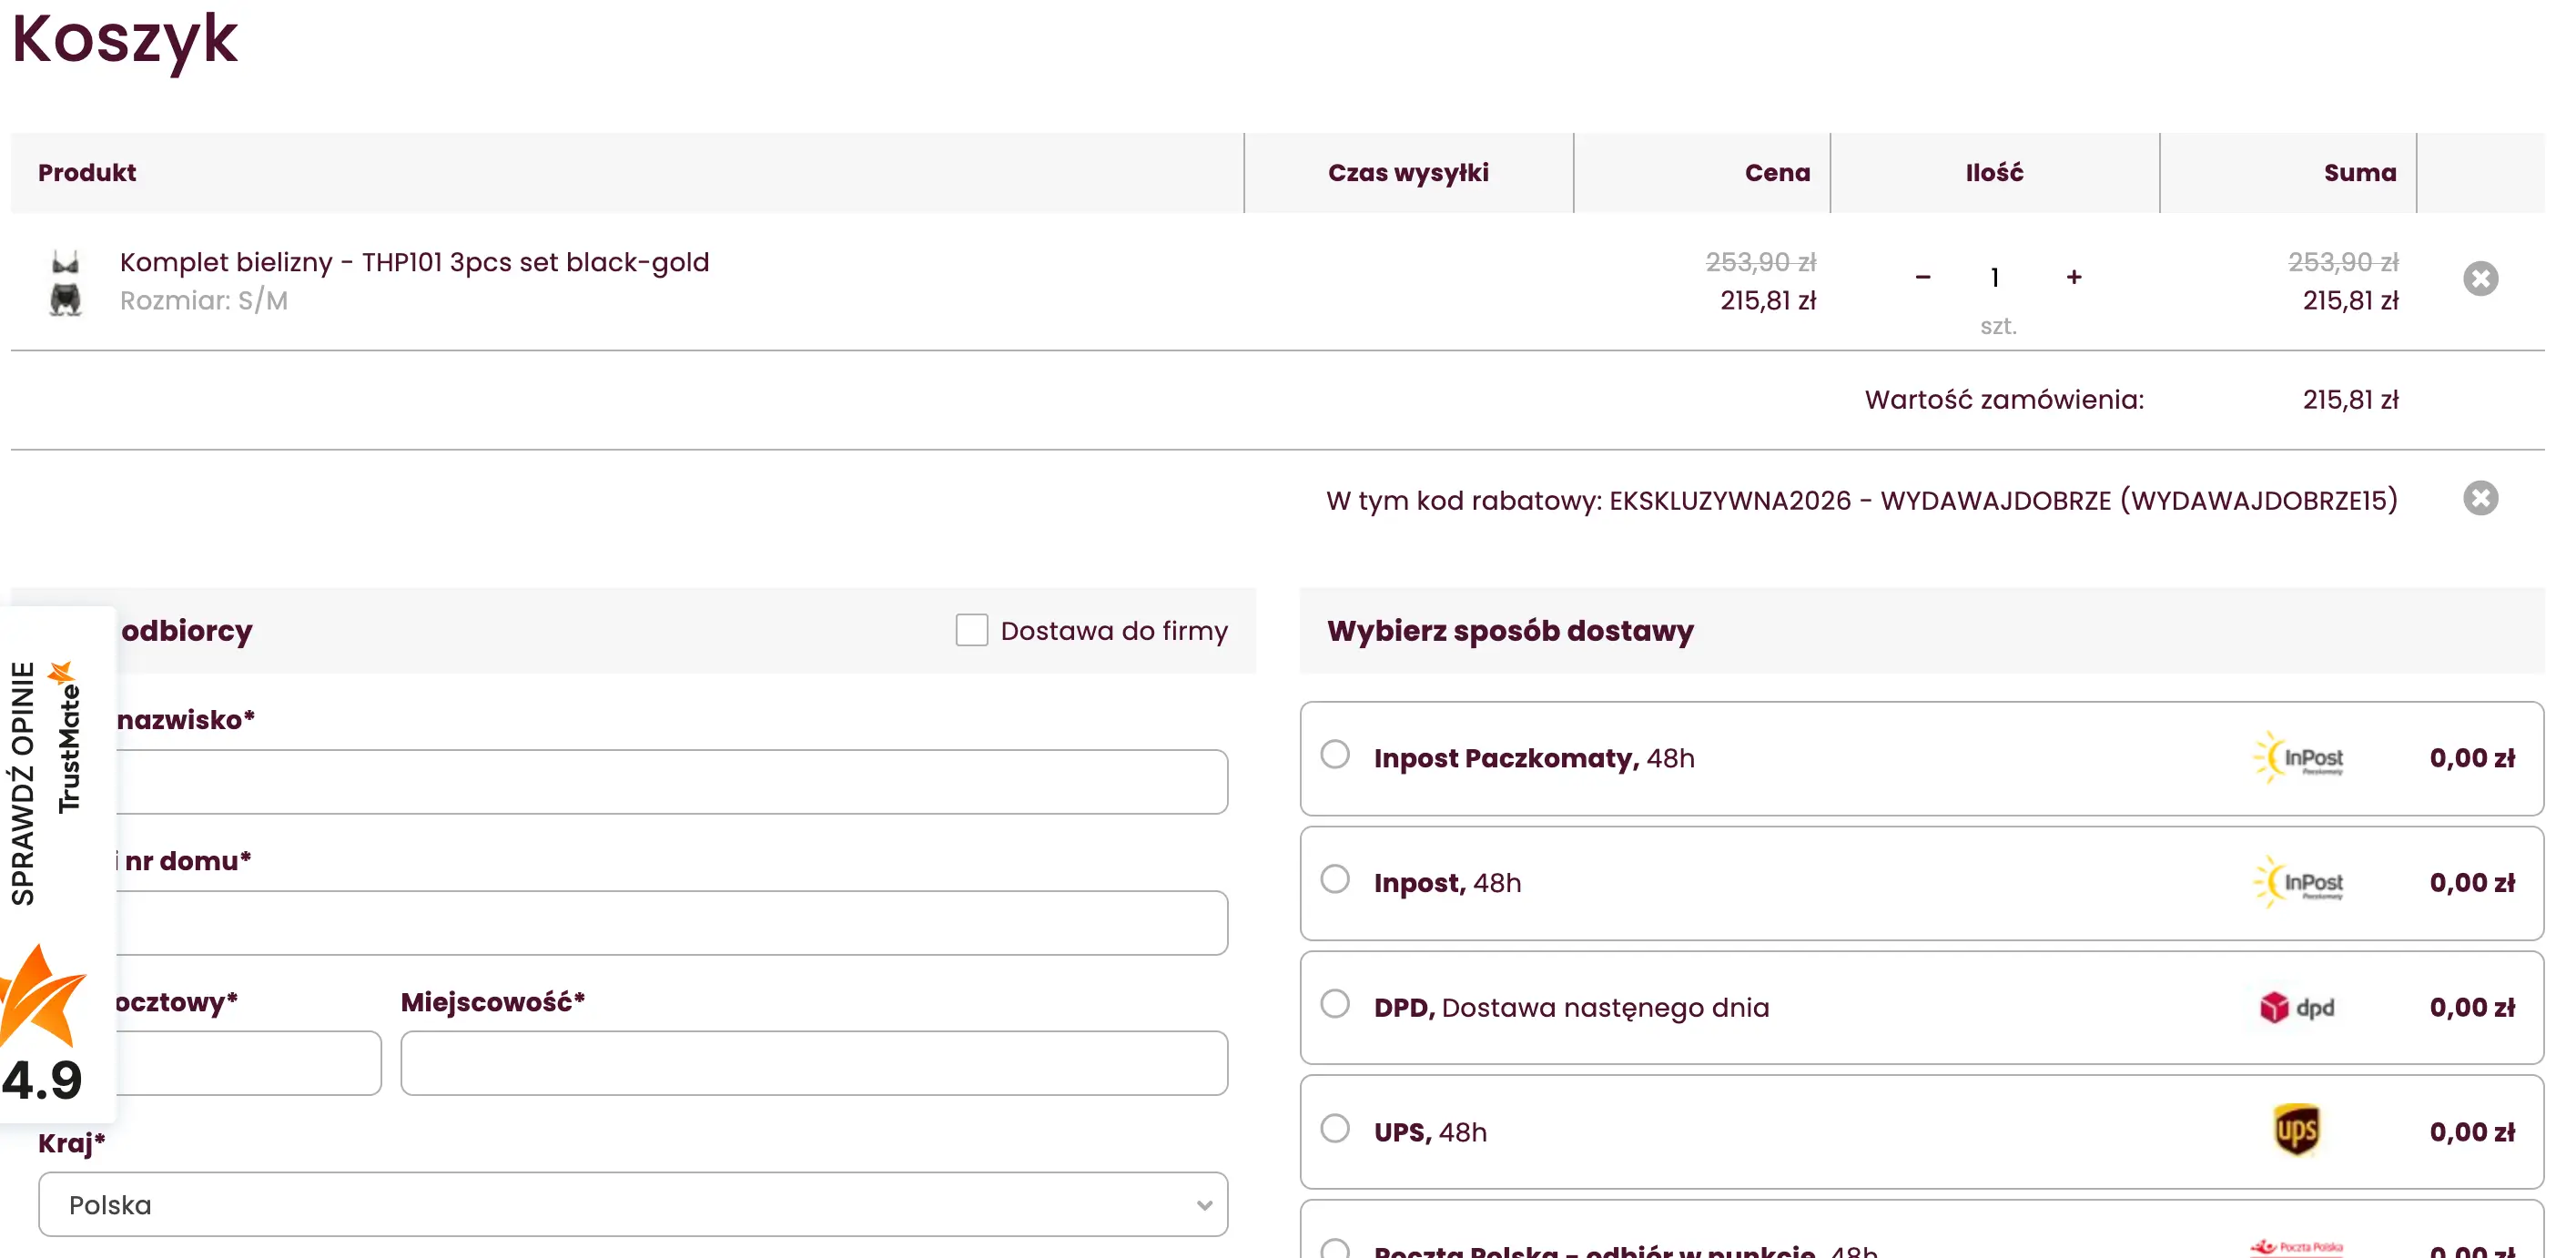The width and height of the screenshot is (2576, 1258).
Task: Click the product thumbnail image
Action: click(65, 282)
